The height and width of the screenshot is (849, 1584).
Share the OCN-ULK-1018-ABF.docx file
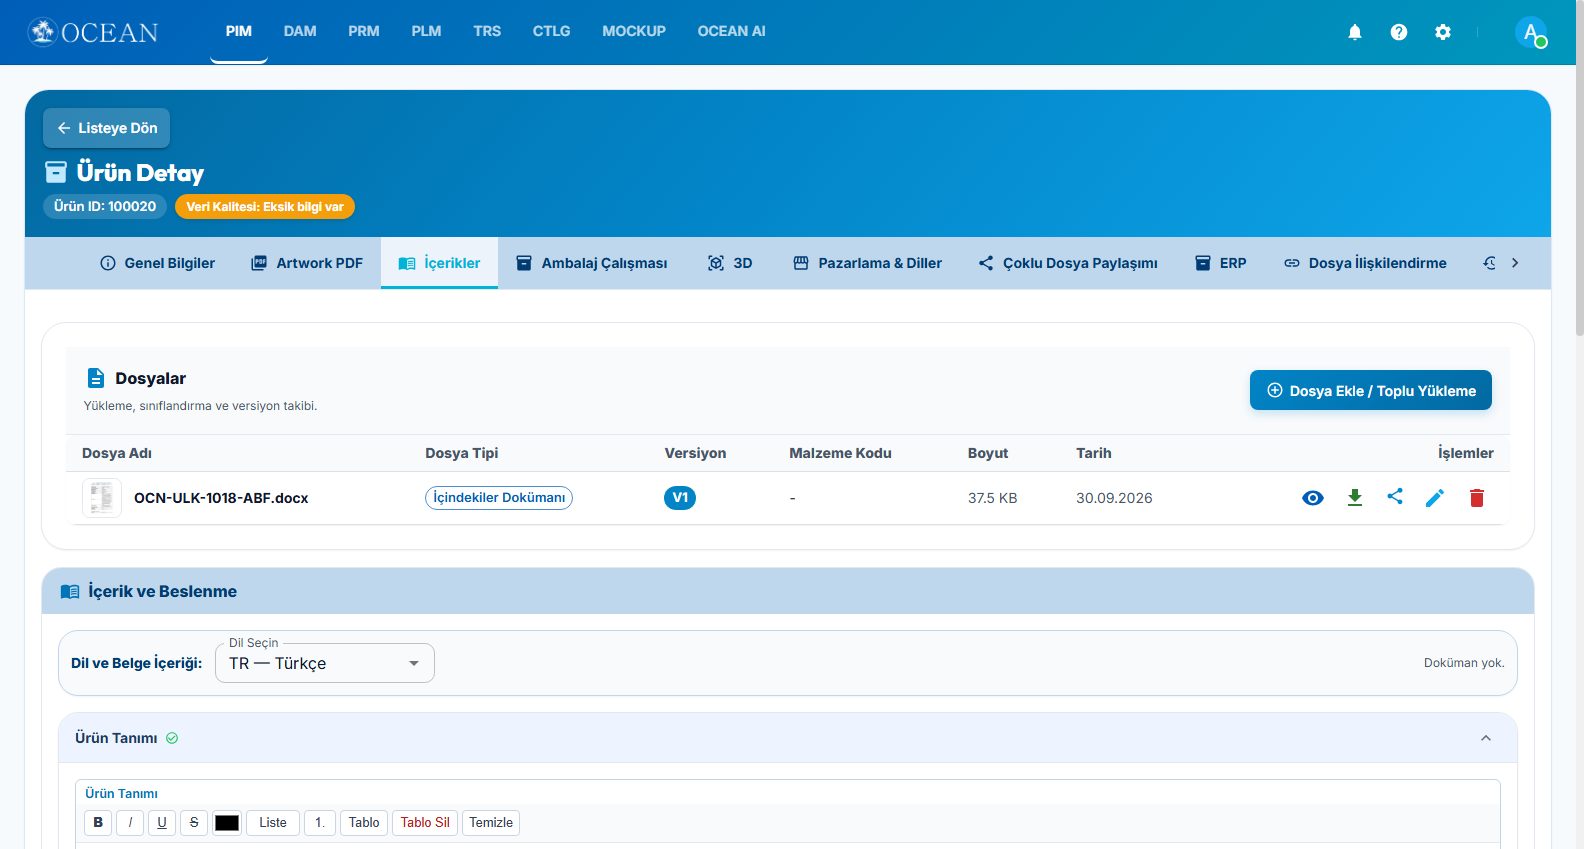(x=1395, y=497)
